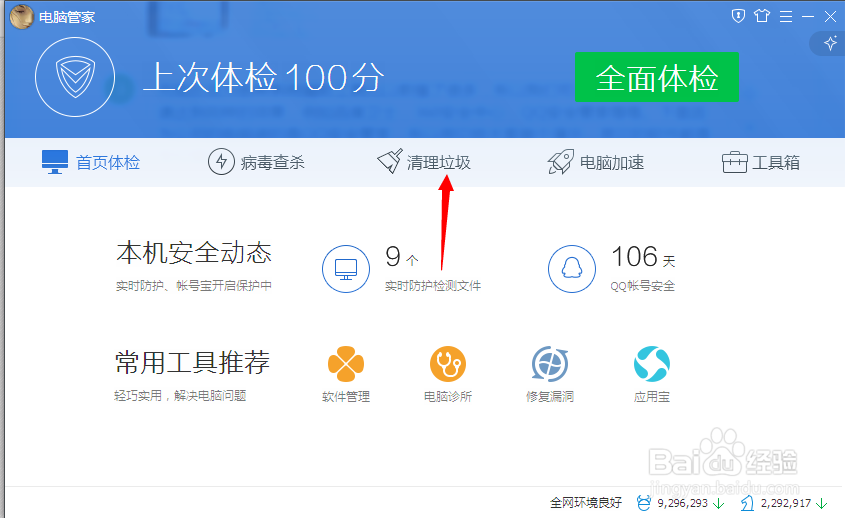Click the 电脑管家 title text

pyautogui.click(x=67, y=17)
